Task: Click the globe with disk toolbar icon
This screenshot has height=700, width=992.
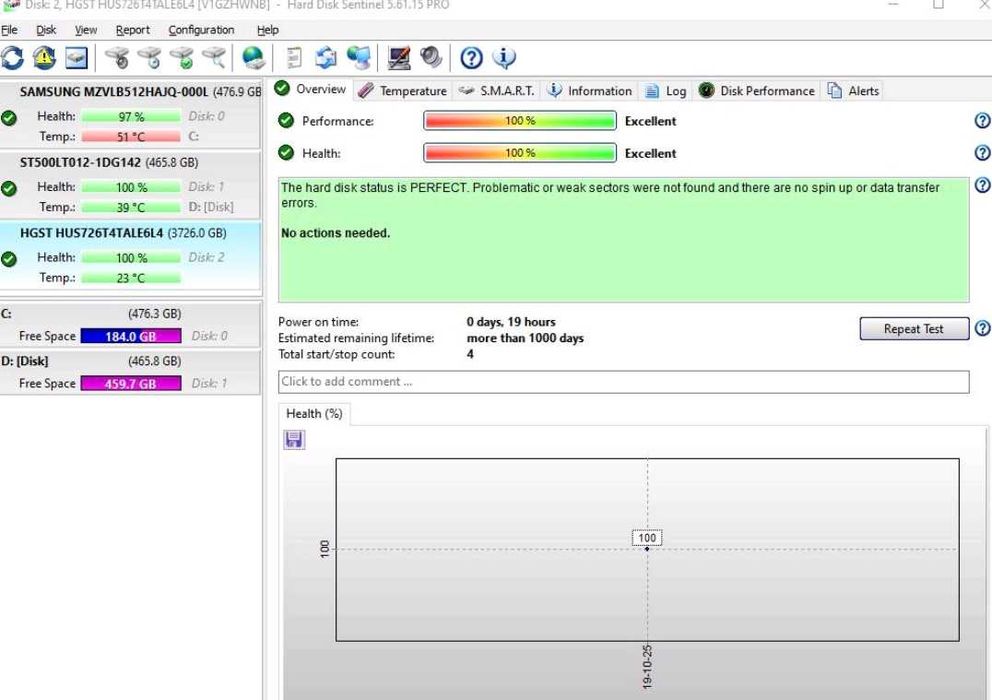Action: coord(254,58)
